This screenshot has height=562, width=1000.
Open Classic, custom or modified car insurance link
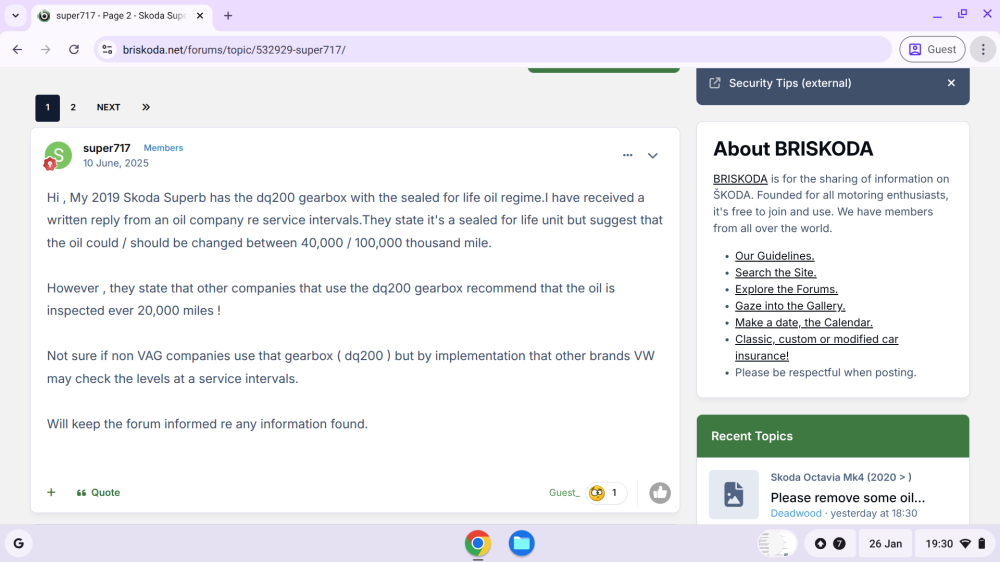(x=816, y=347)
